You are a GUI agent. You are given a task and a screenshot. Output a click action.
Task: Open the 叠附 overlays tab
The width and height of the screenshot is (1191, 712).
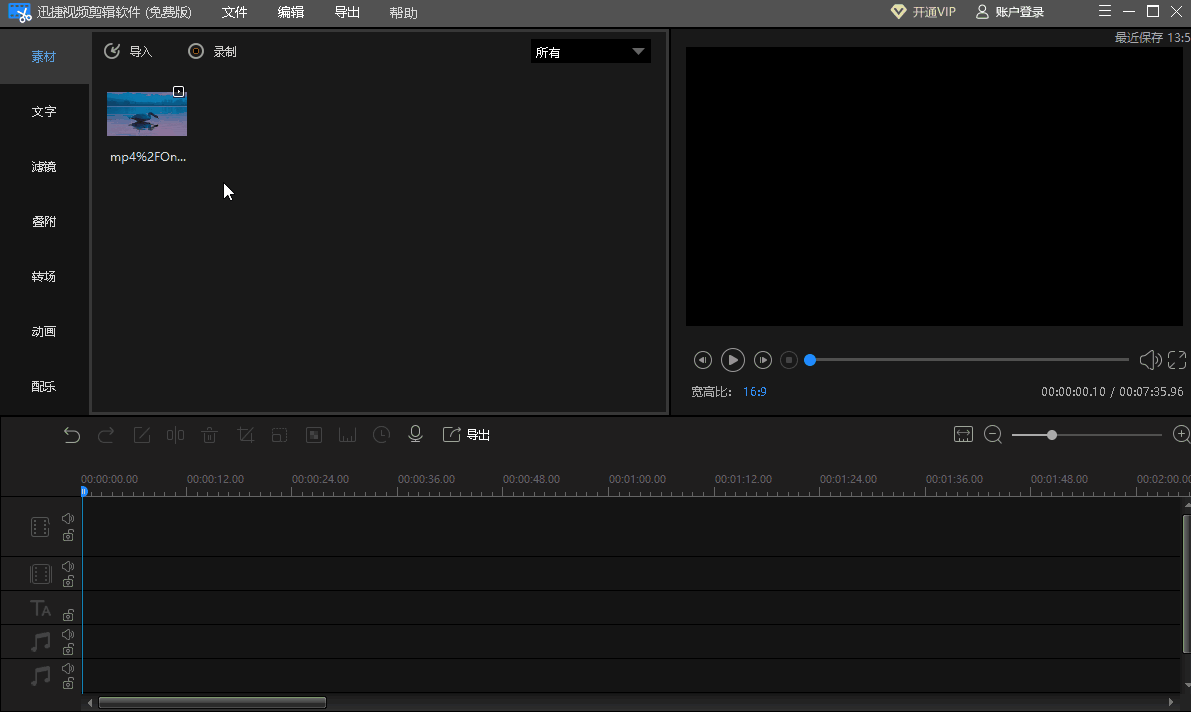[44, 221]
